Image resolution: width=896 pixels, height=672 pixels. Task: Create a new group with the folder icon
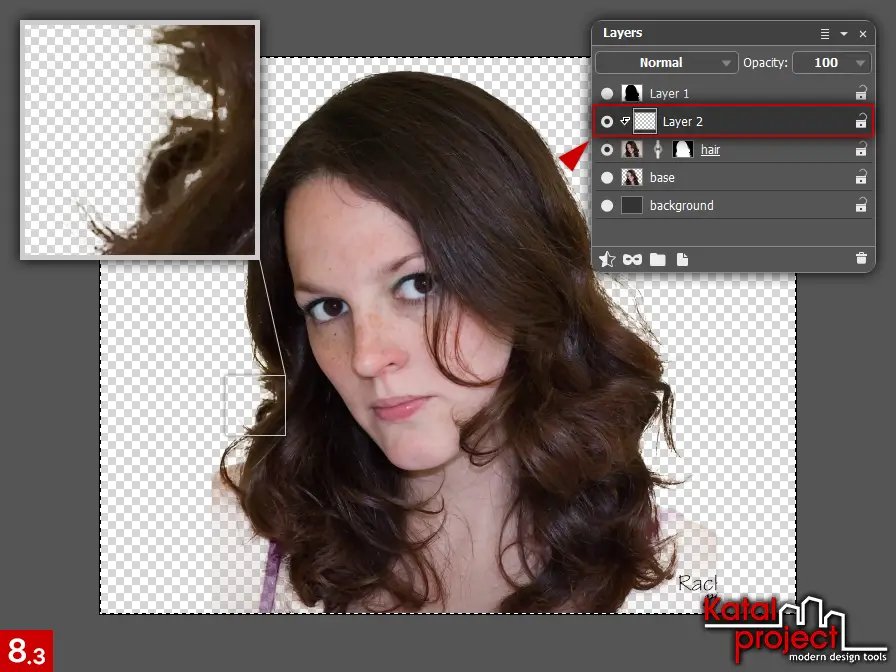click(657, 259)
